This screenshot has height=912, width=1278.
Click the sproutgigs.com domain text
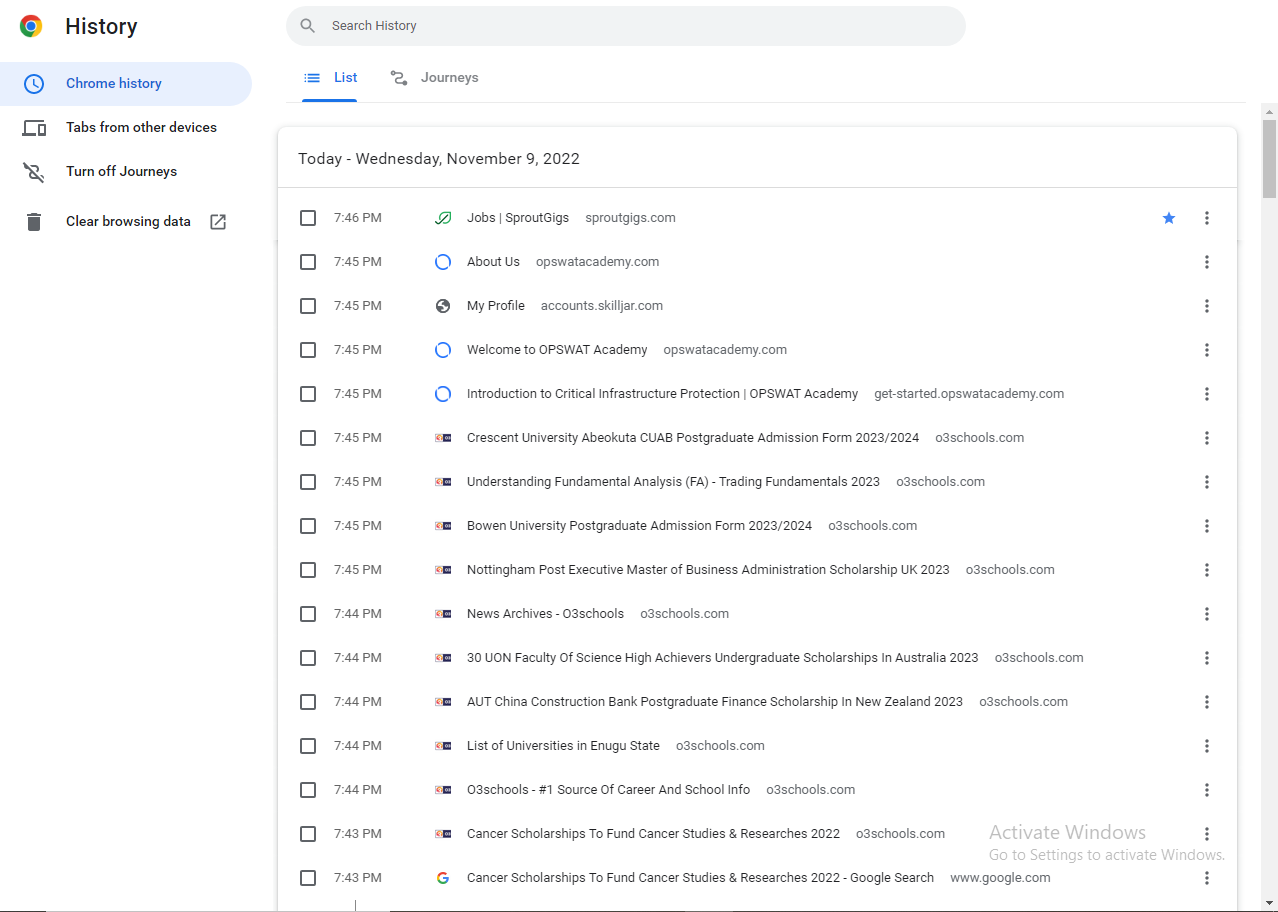[630, 218]
